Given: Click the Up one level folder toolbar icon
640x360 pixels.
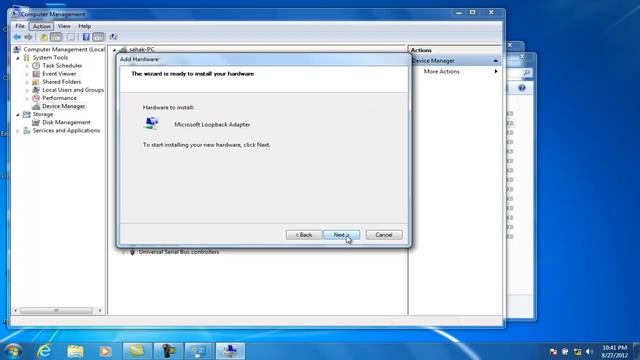Looking at the screenshot, I should (x=44, y=37).
